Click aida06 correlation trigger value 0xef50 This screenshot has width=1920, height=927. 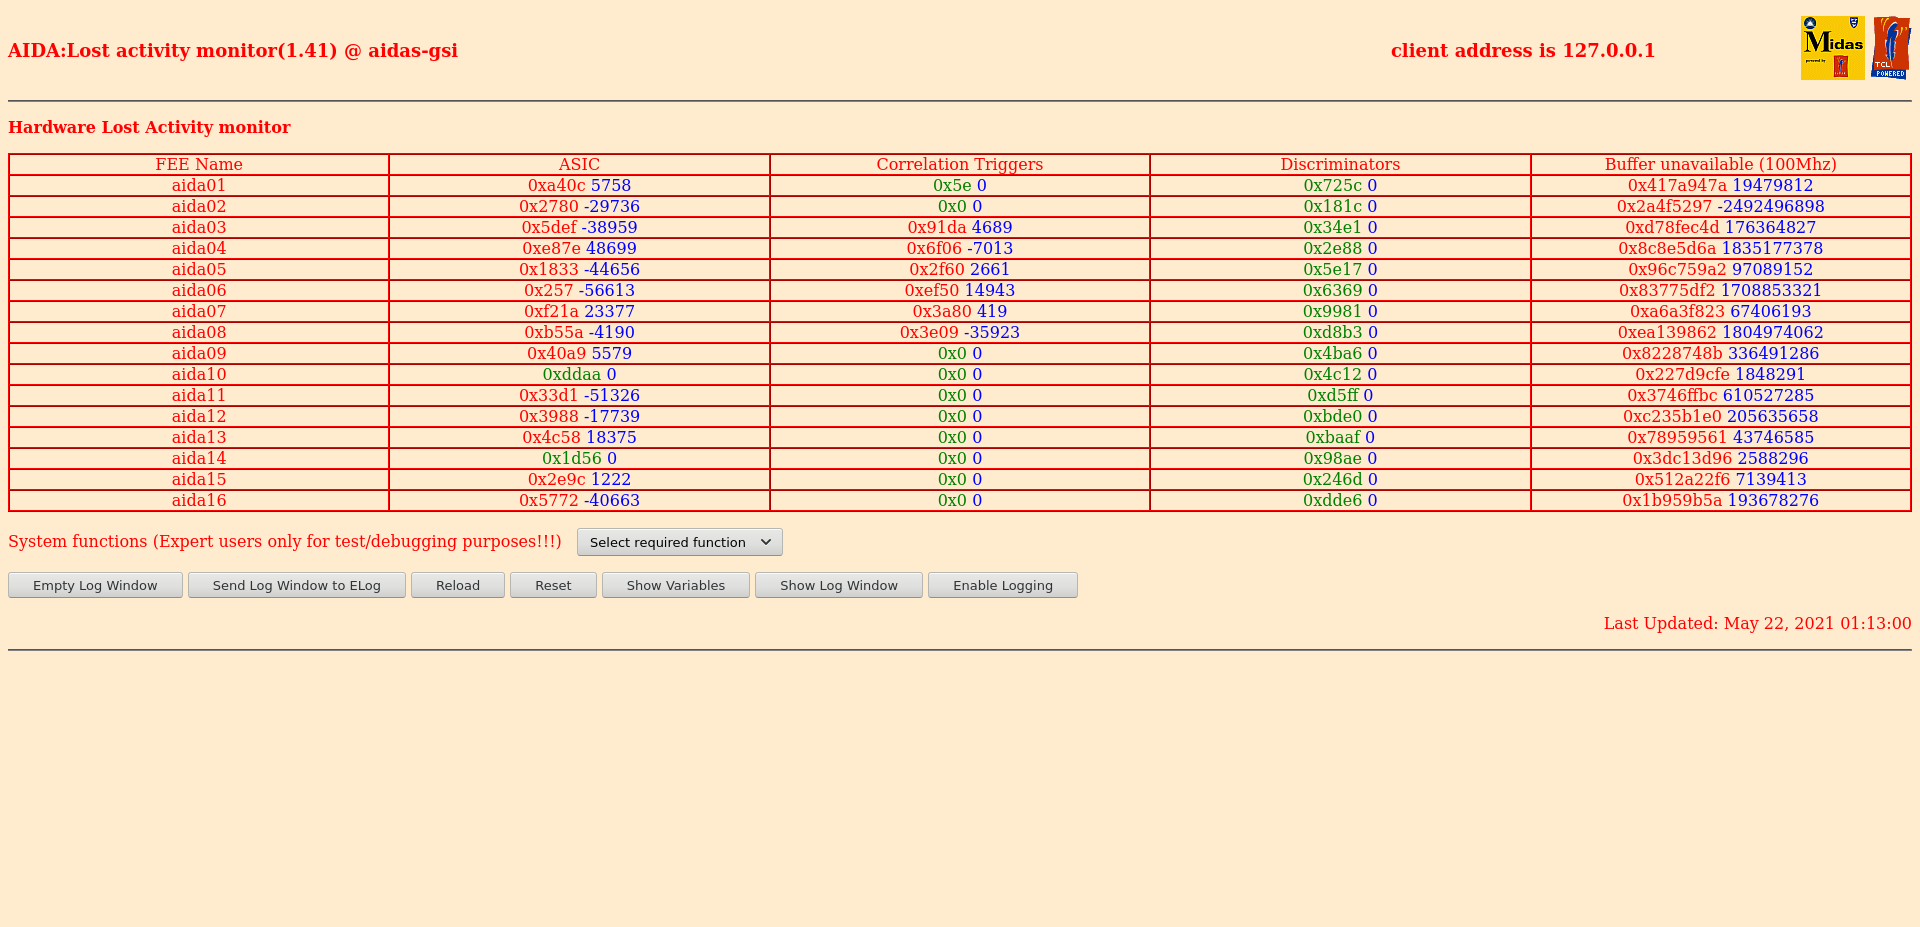tap(931, 290)
